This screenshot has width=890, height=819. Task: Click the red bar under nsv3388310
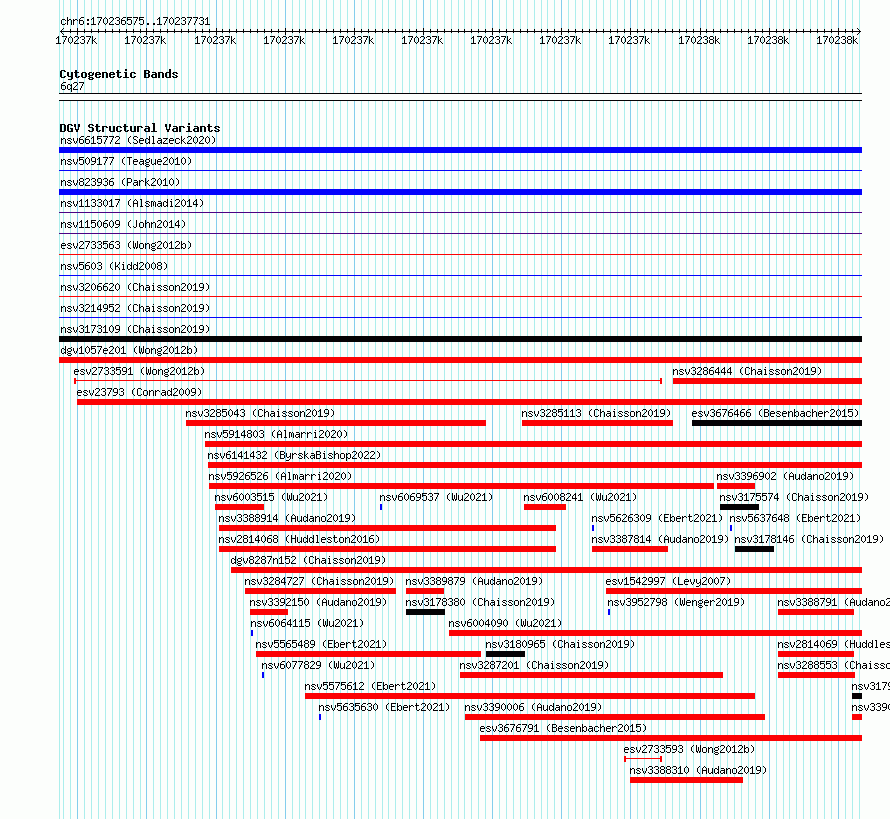(x=686, y=780)
